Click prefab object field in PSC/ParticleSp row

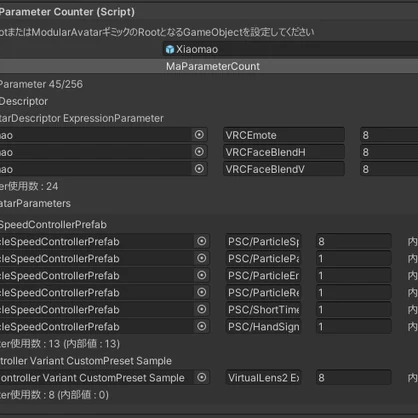coord(105,241)
